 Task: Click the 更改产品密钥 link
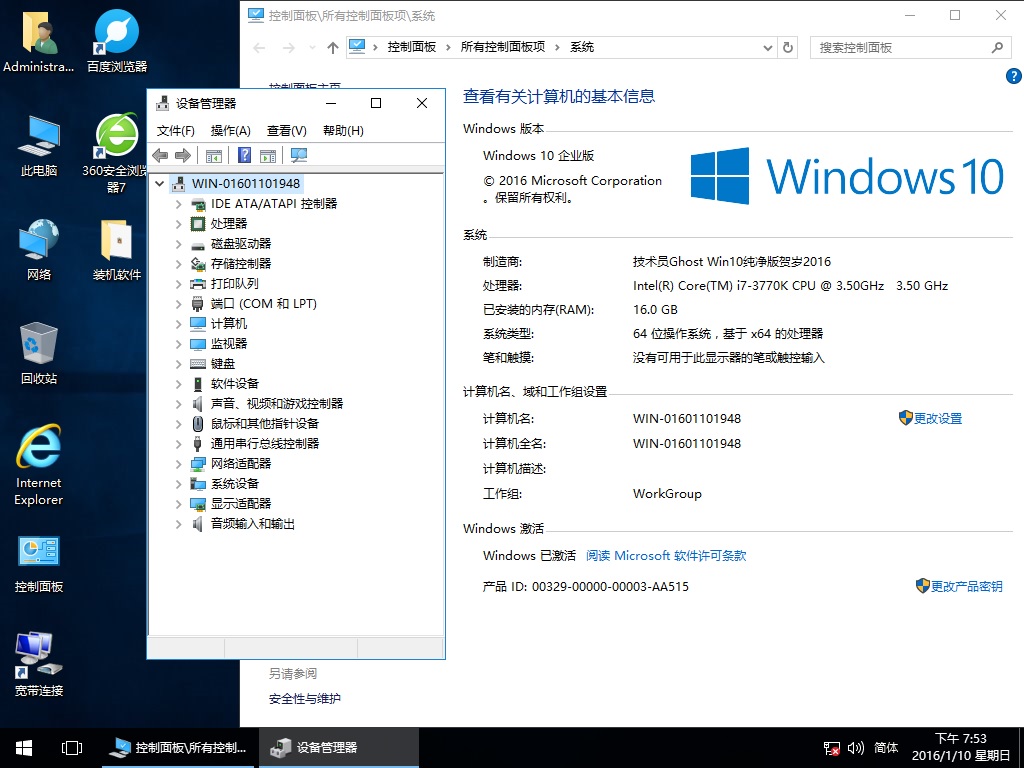click(967, 586)
